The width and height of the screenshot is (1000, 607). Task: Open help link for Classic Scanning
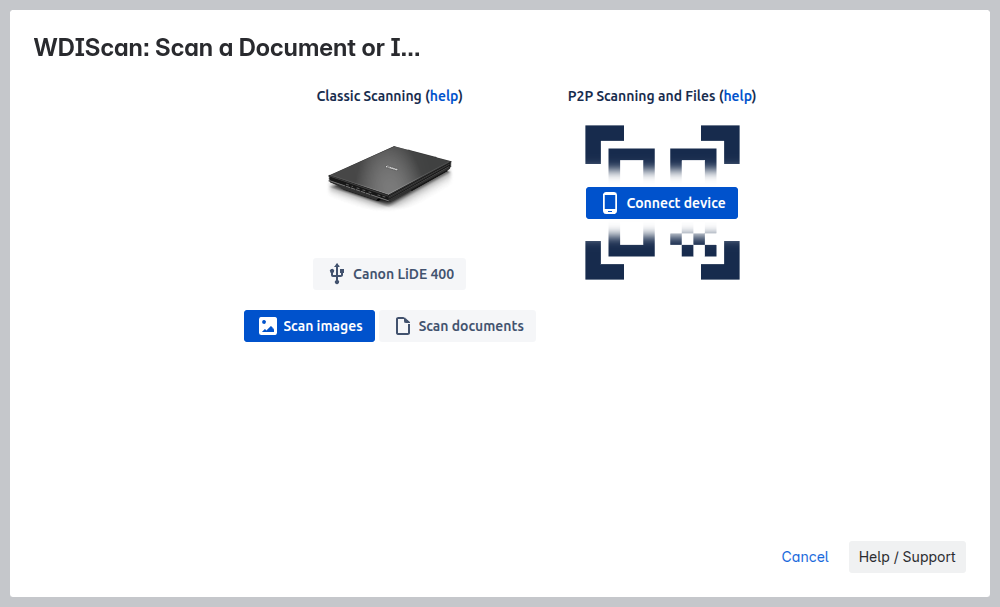pyautogui.click(x=445, y=96)
